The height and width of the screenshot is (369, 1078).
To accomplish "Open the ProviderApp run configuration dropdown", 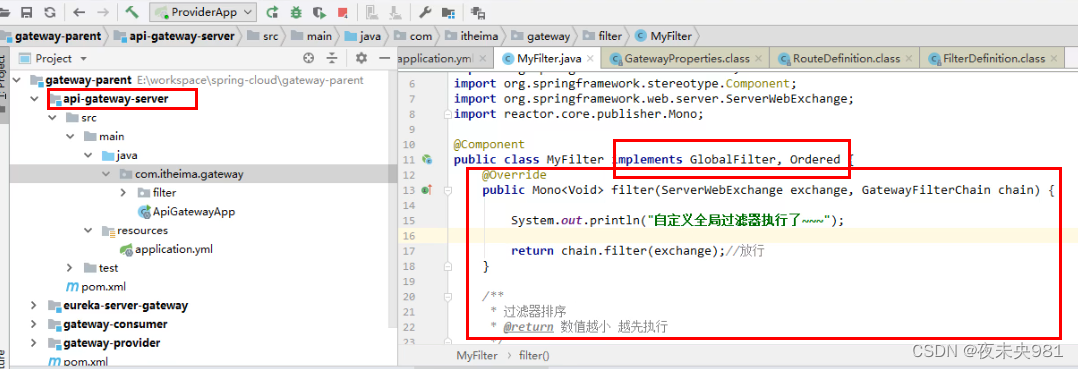I will point(202,12).
